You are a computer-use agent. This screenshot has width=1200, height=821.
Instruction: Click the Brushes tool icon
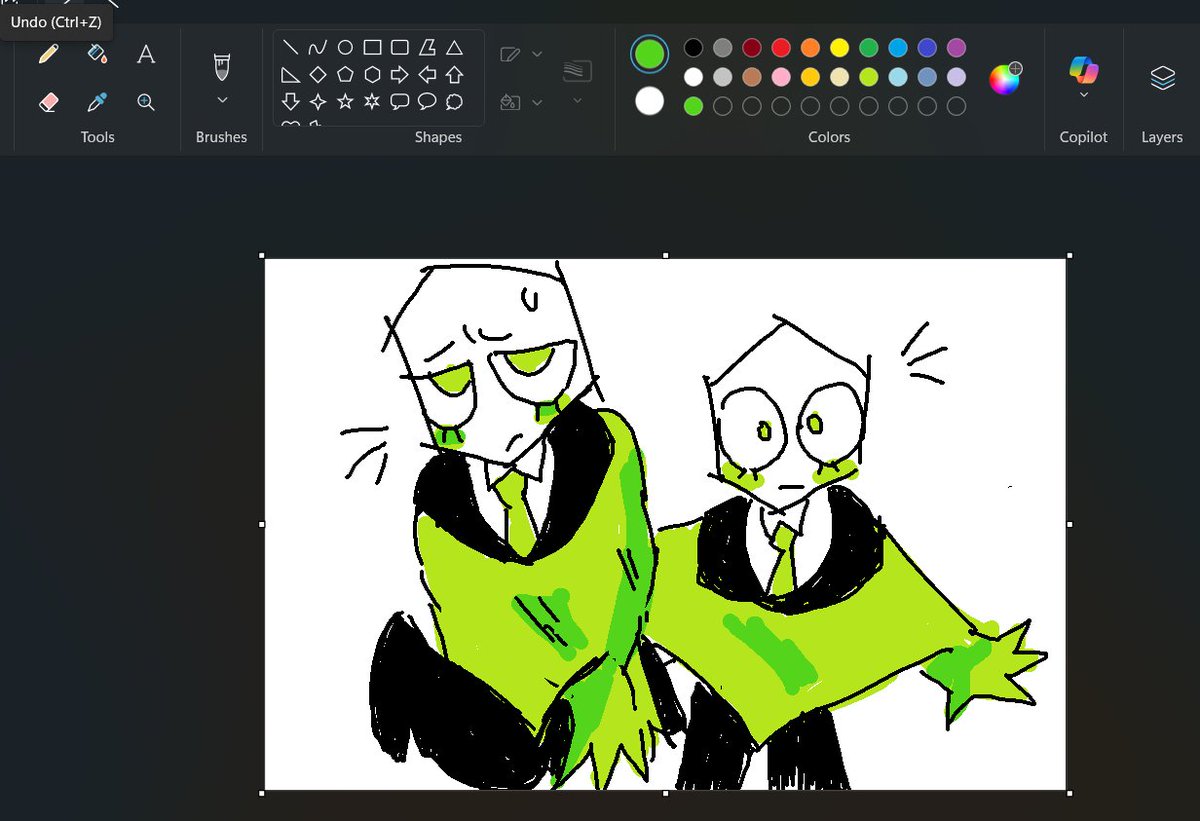click(222, 67)
